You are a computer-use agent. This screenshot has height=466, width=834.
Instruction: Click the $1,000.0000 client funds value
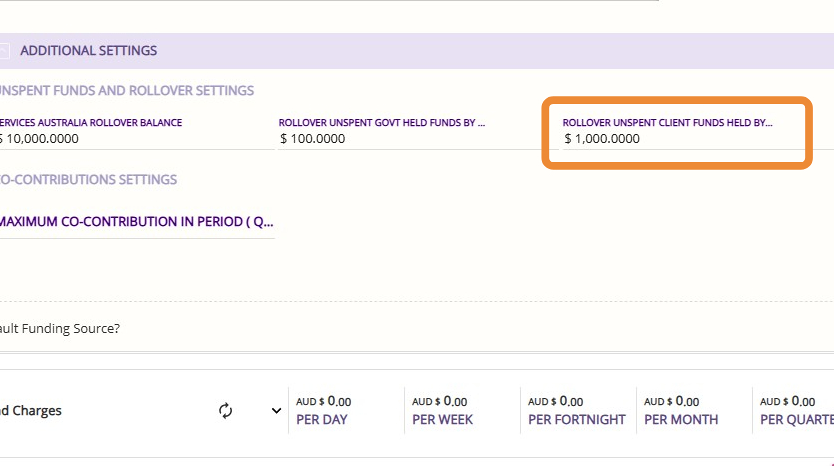(x=602, y=139)
